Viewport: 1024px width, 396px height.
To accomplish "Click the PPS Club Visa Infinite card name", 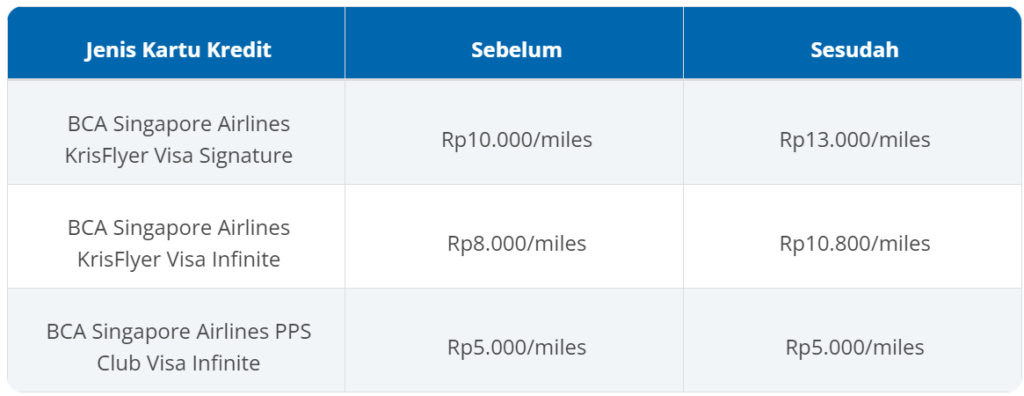I will tap(178, 347).
